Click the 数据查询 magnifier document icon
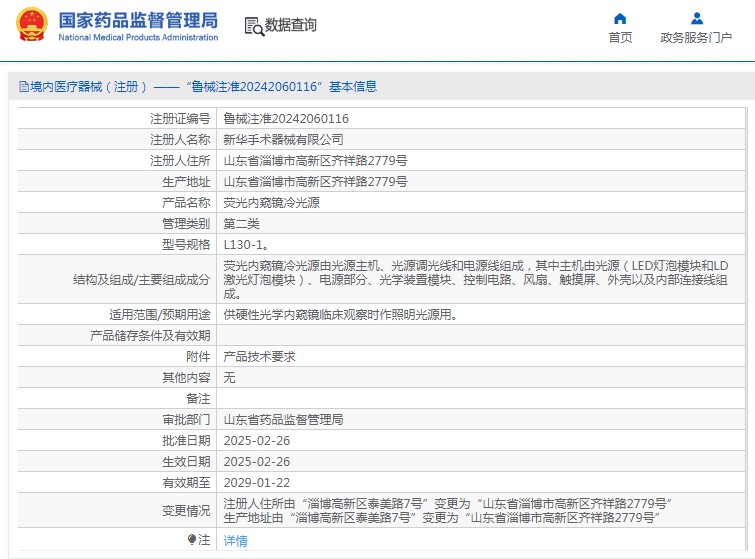This screenshot has height=559, width=755. (253, 26)
